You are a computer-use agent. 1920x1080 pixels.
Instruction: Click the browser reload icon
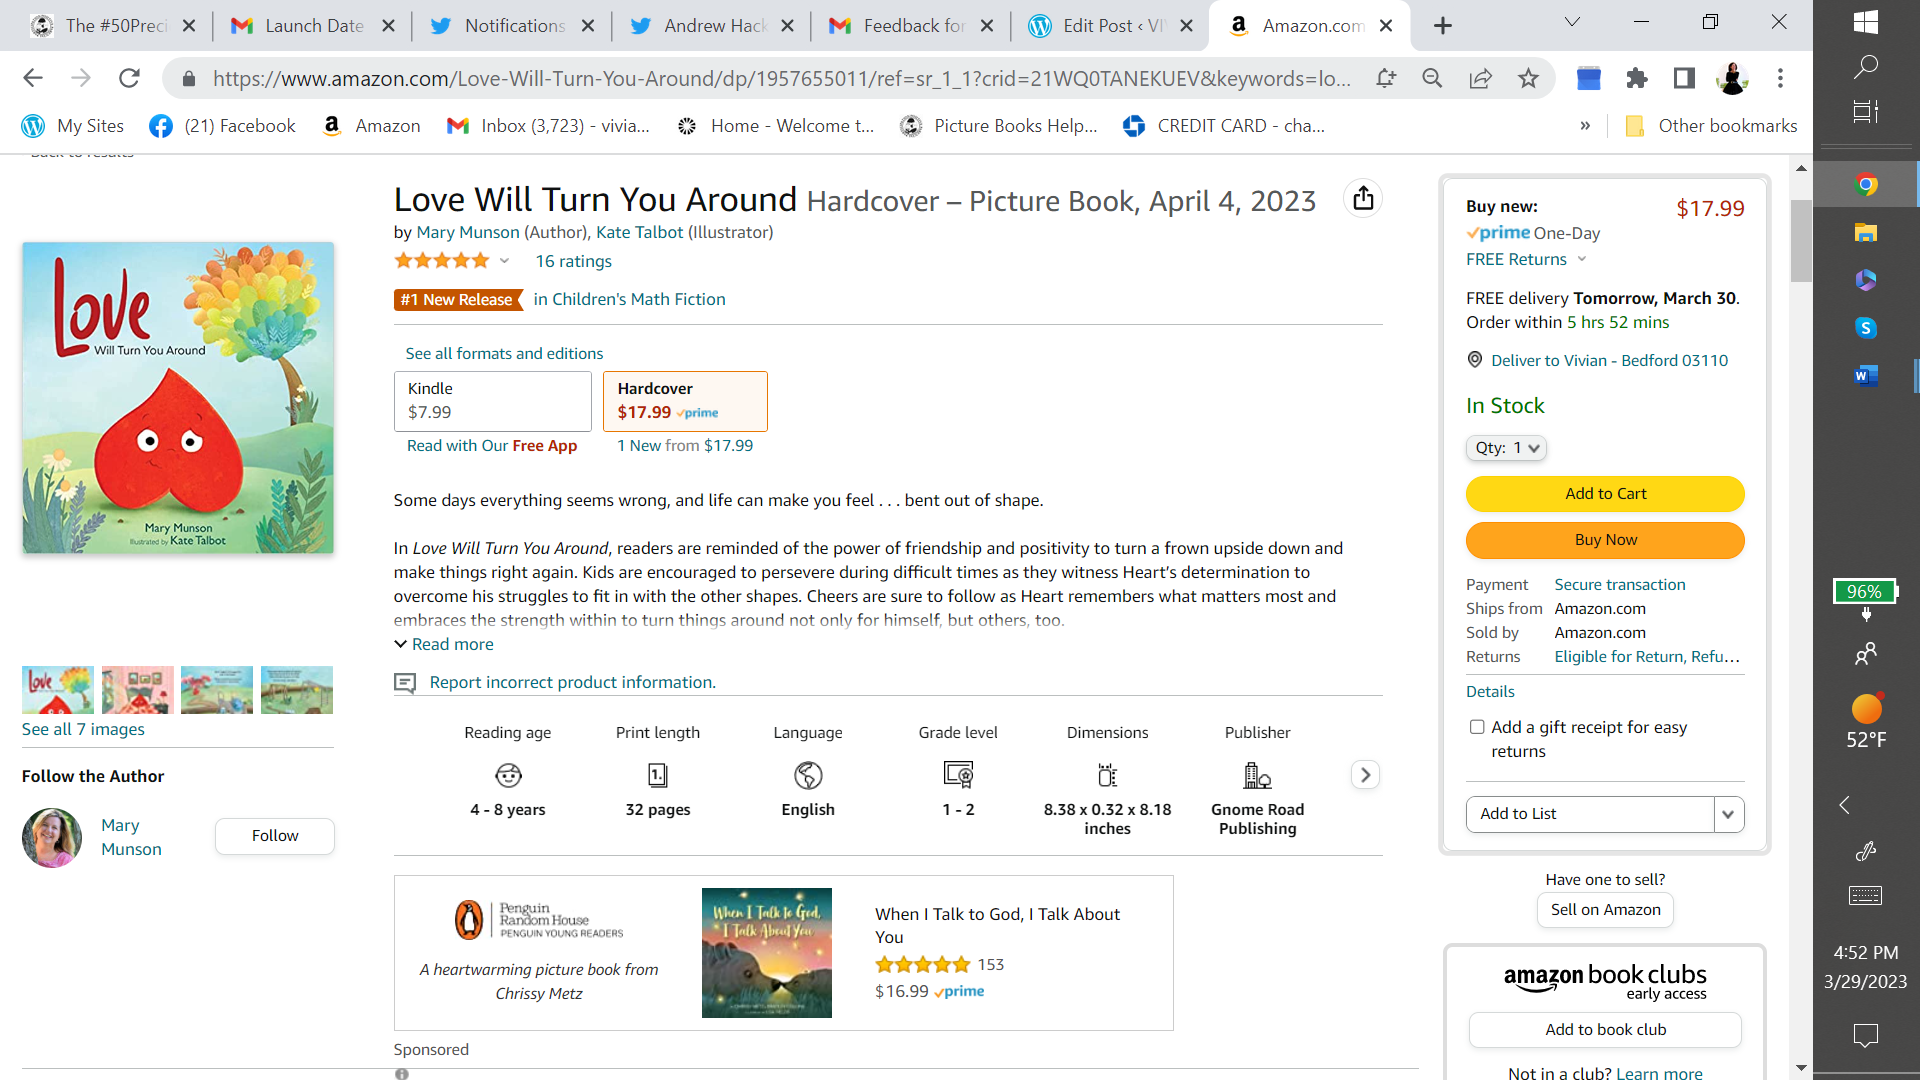pyautogui.click(x=129, y=78)
